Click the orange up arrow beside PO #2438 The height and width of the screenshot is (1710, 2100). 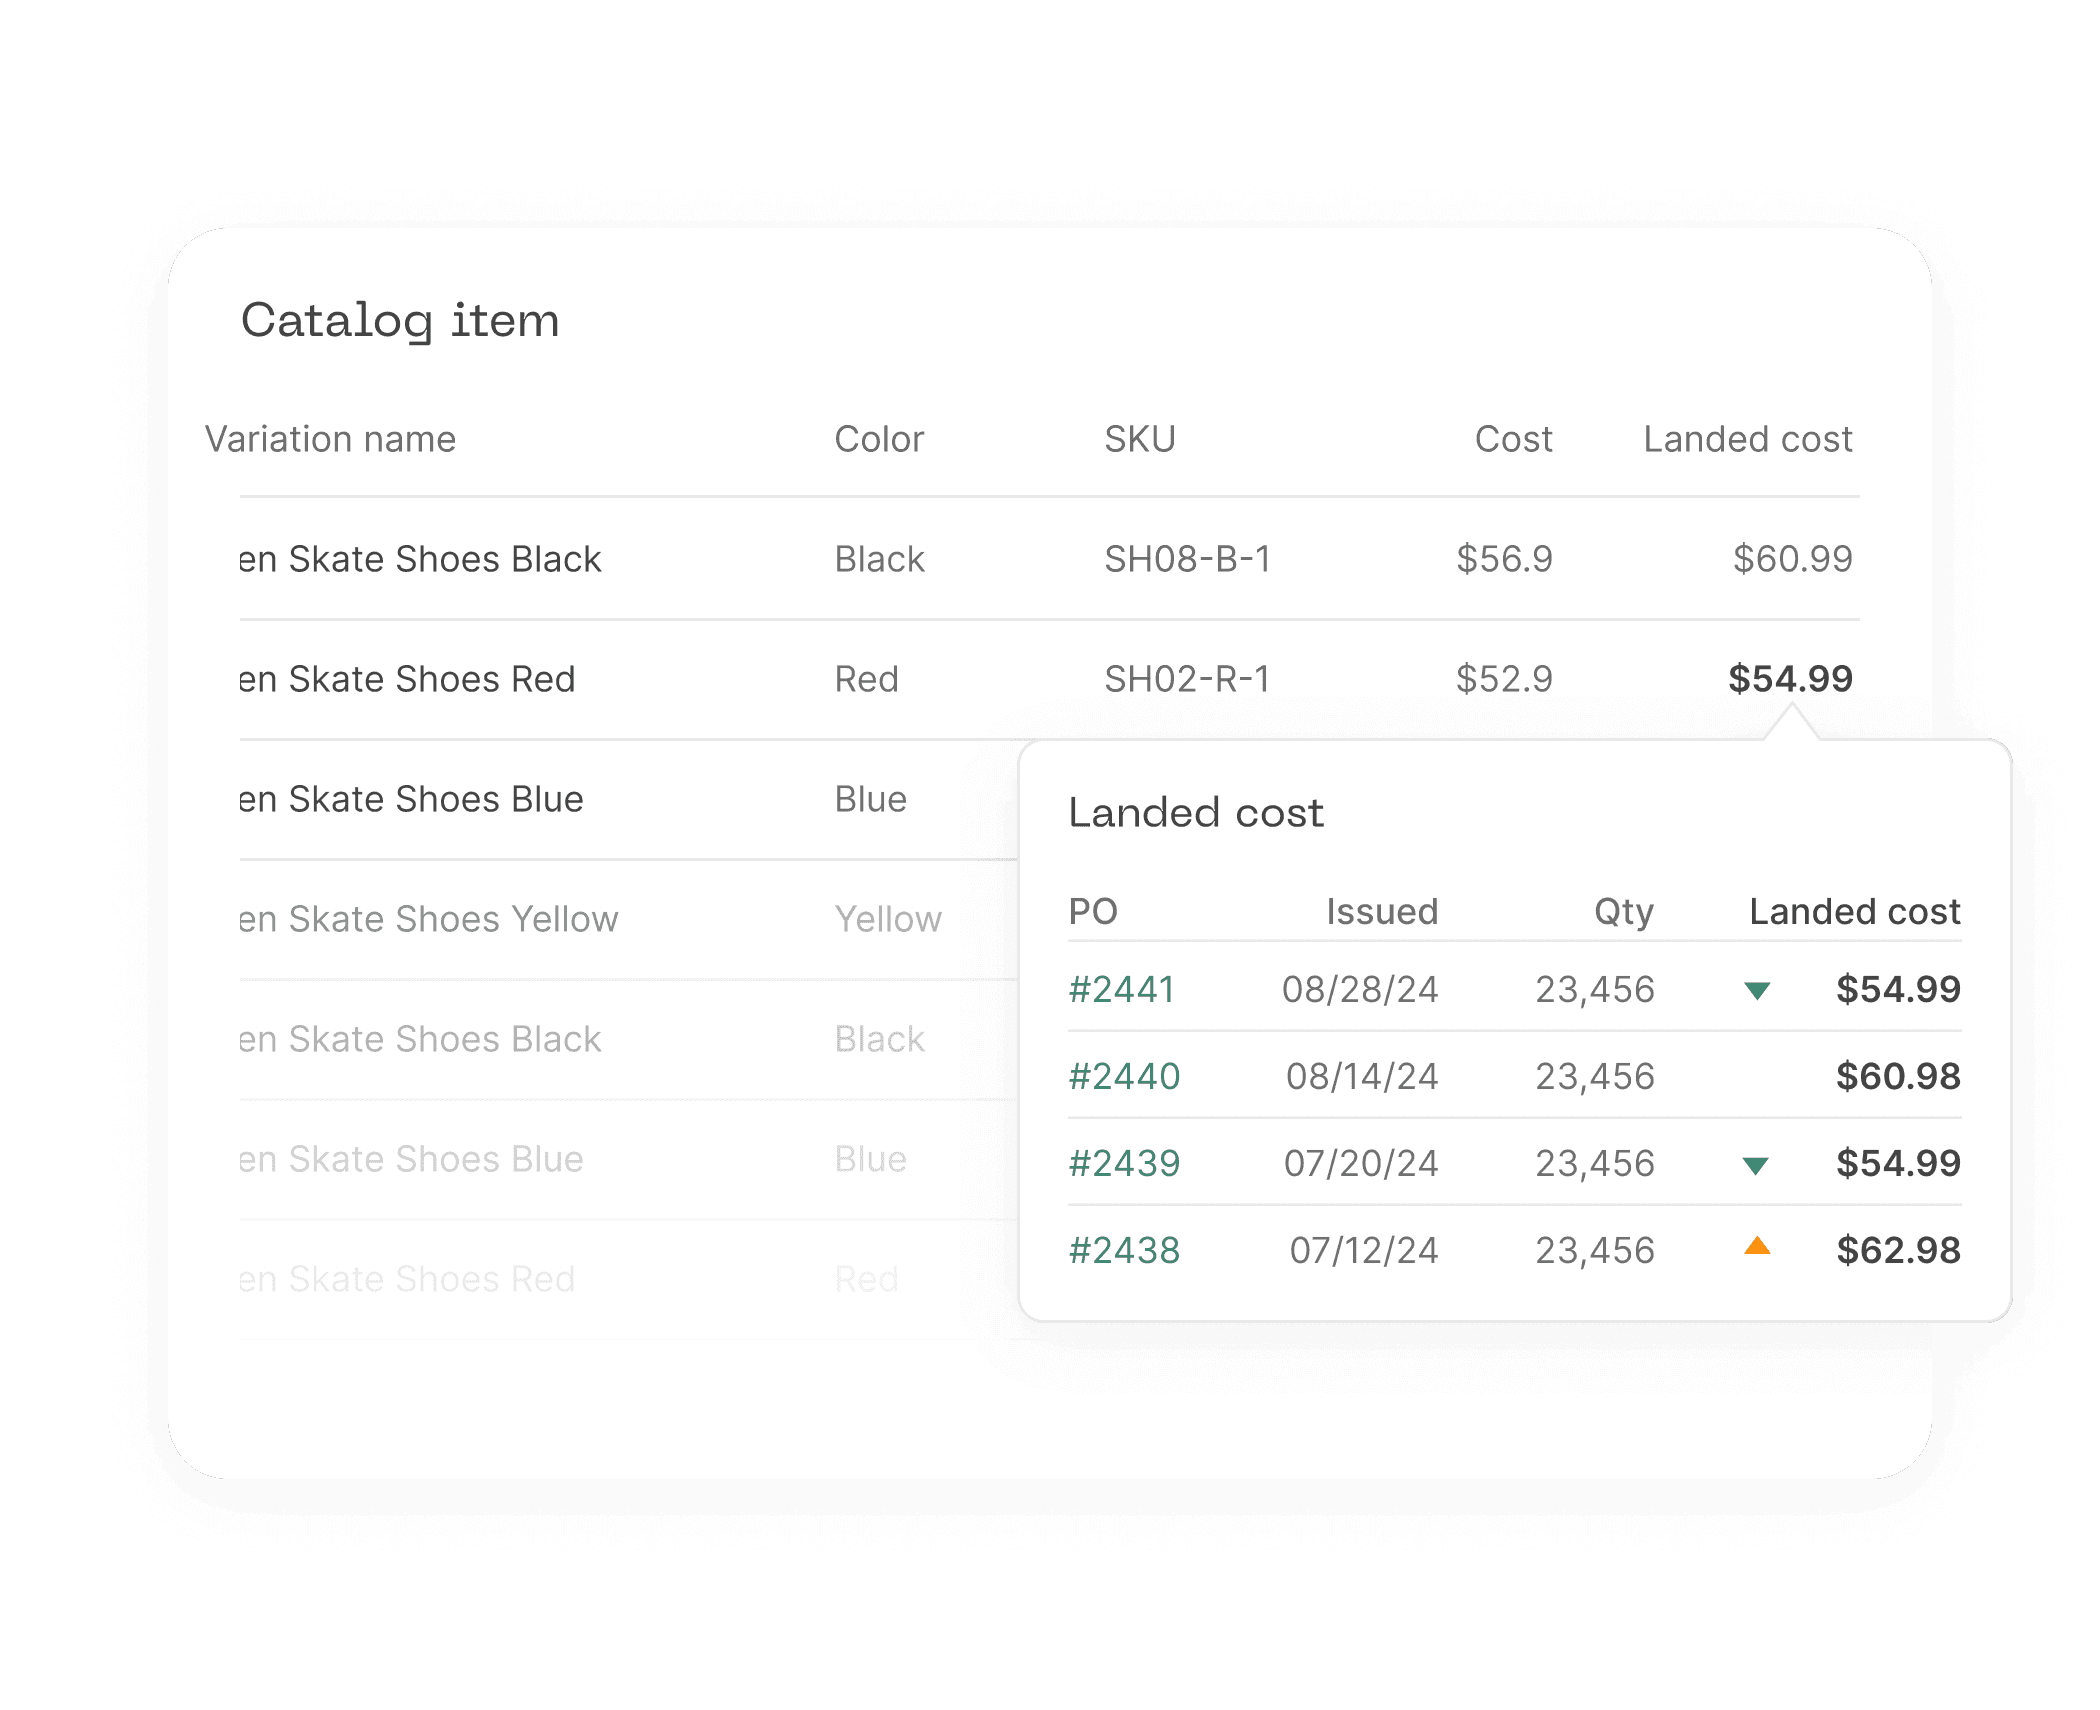tap(1757, 1247)
